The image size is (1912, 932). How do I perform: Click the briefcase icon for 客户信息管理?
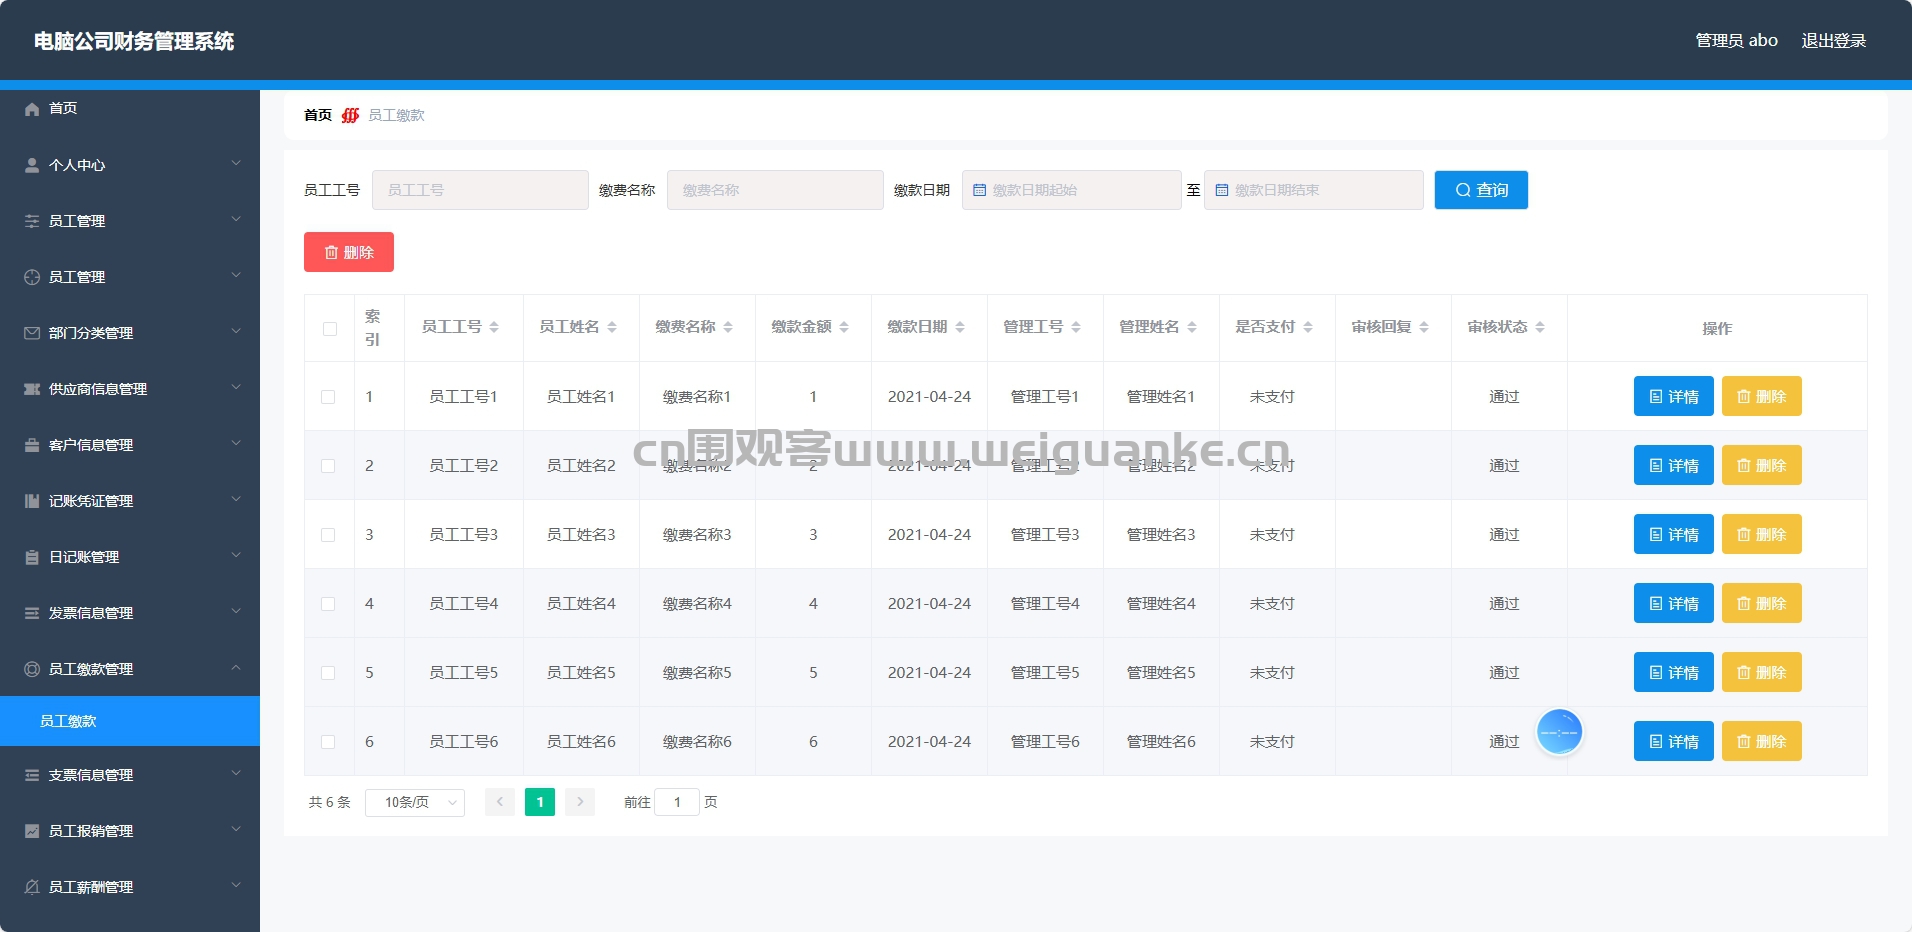tap(32, 445)
